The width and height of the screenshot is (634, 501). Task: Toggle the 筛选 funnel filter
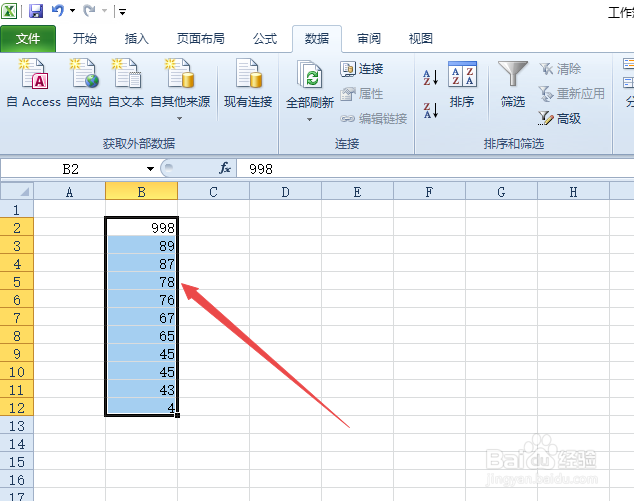click(x=513, y=84)
